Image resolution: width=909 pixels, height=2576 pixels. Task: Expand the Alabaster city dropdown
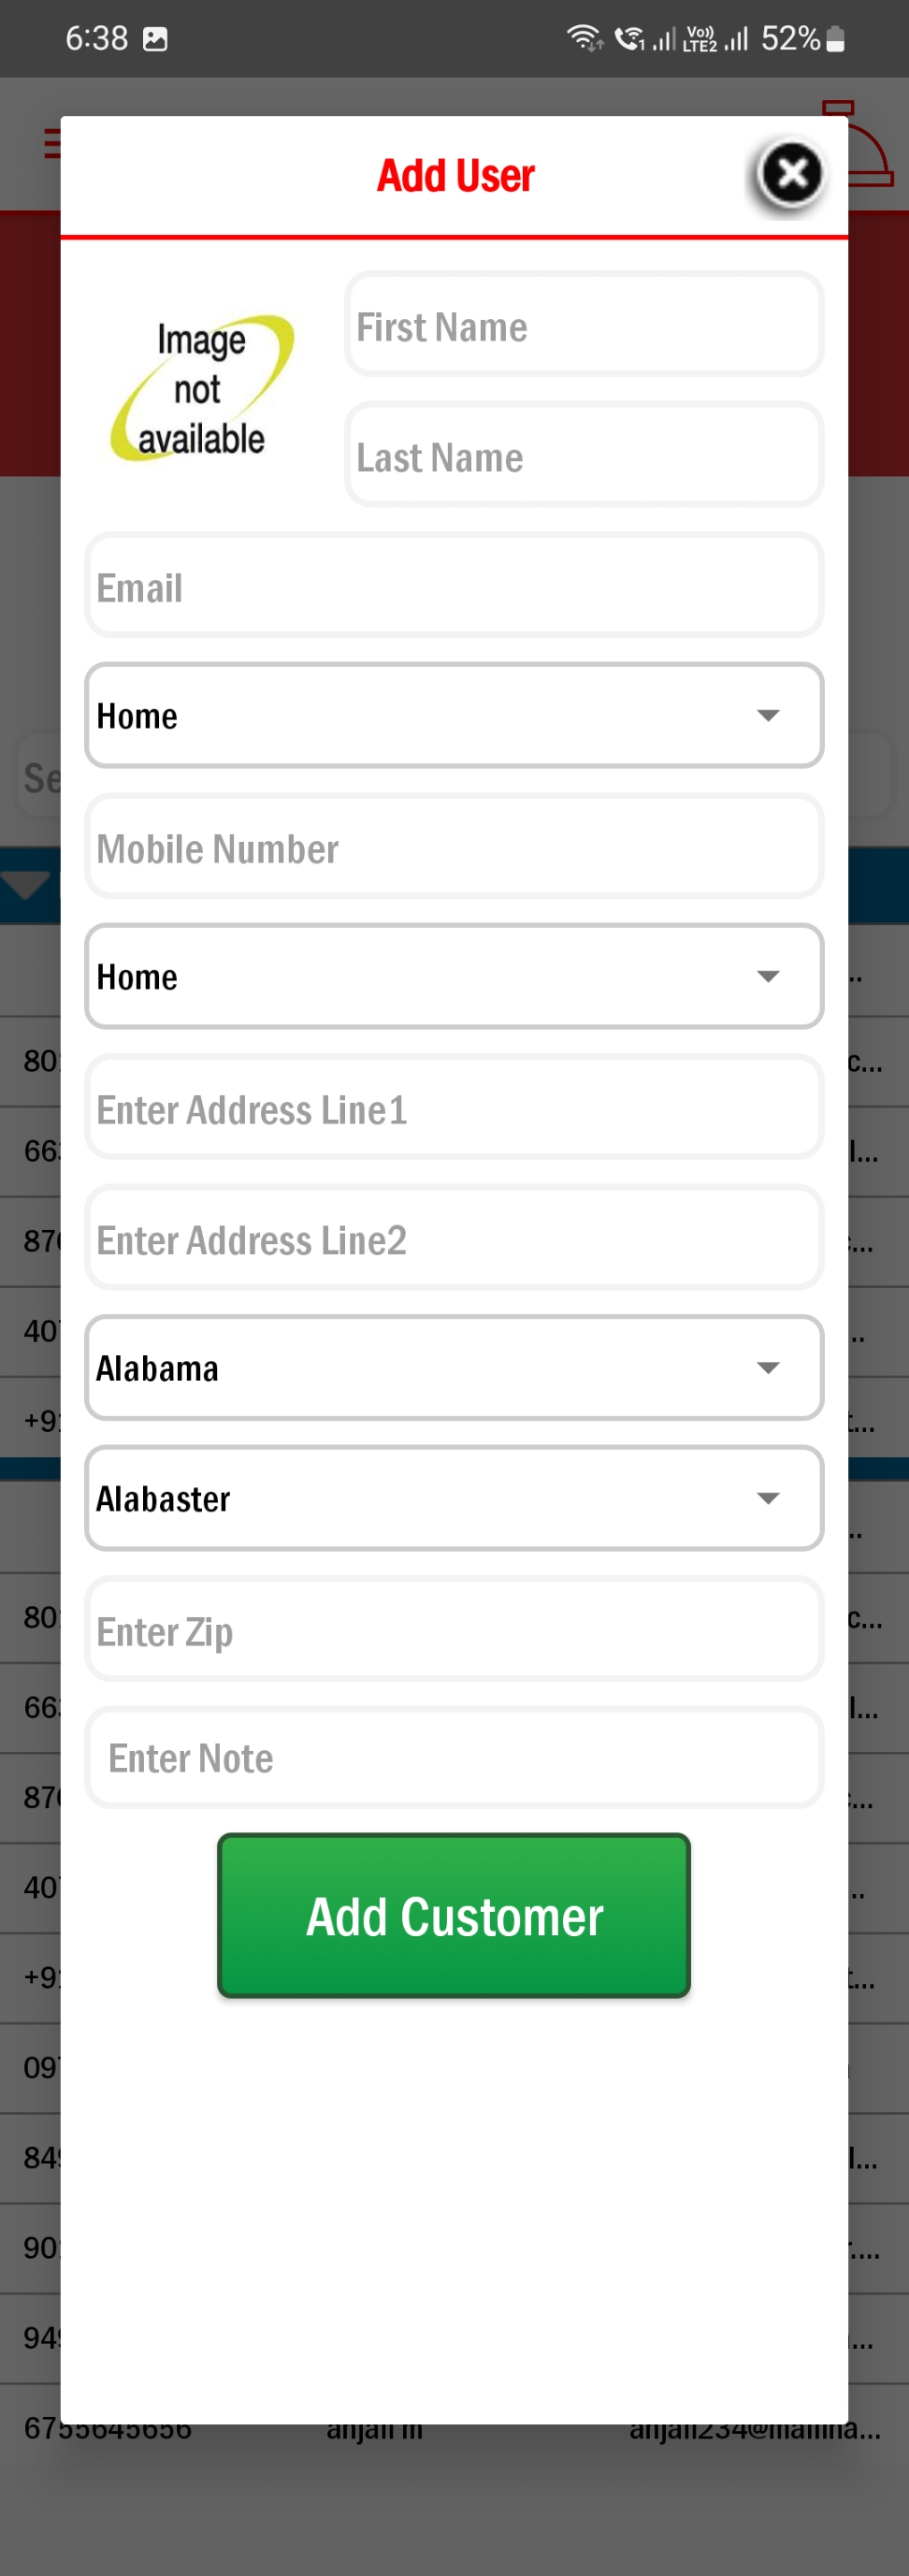point(454,1498)
